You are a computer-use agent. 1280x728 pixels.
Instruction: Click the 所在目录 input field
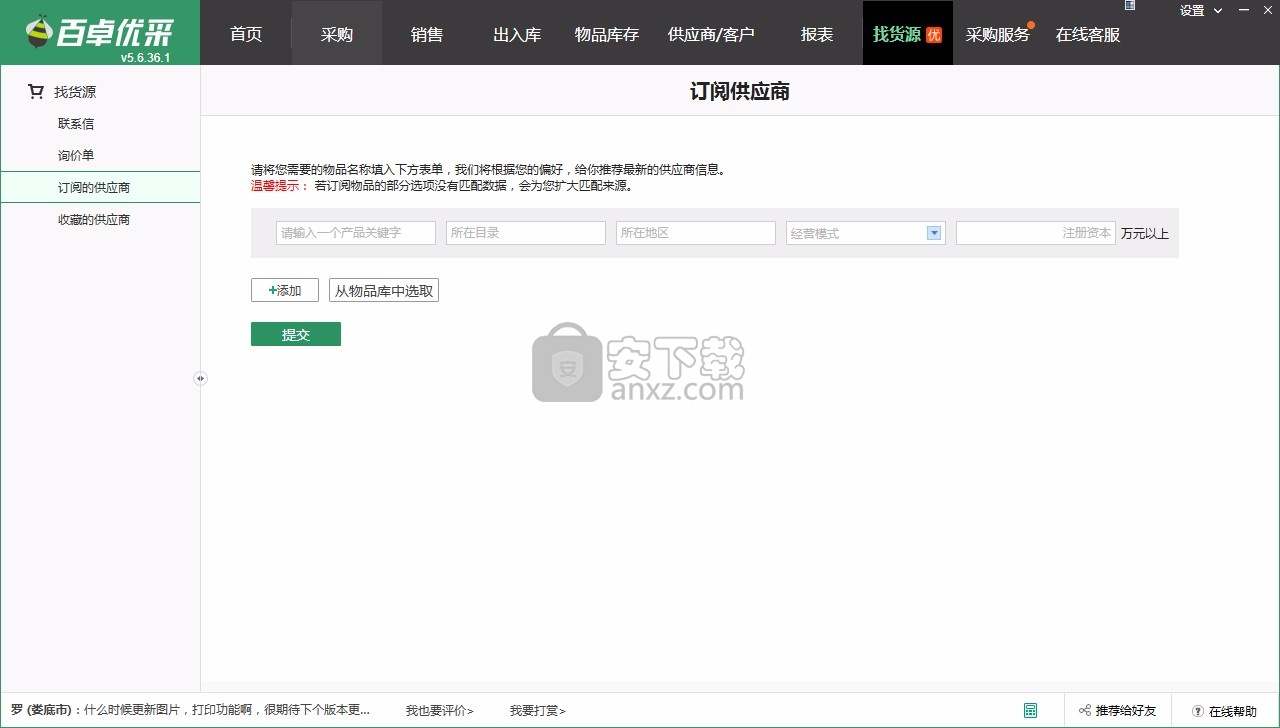click(x=526, y=233)
